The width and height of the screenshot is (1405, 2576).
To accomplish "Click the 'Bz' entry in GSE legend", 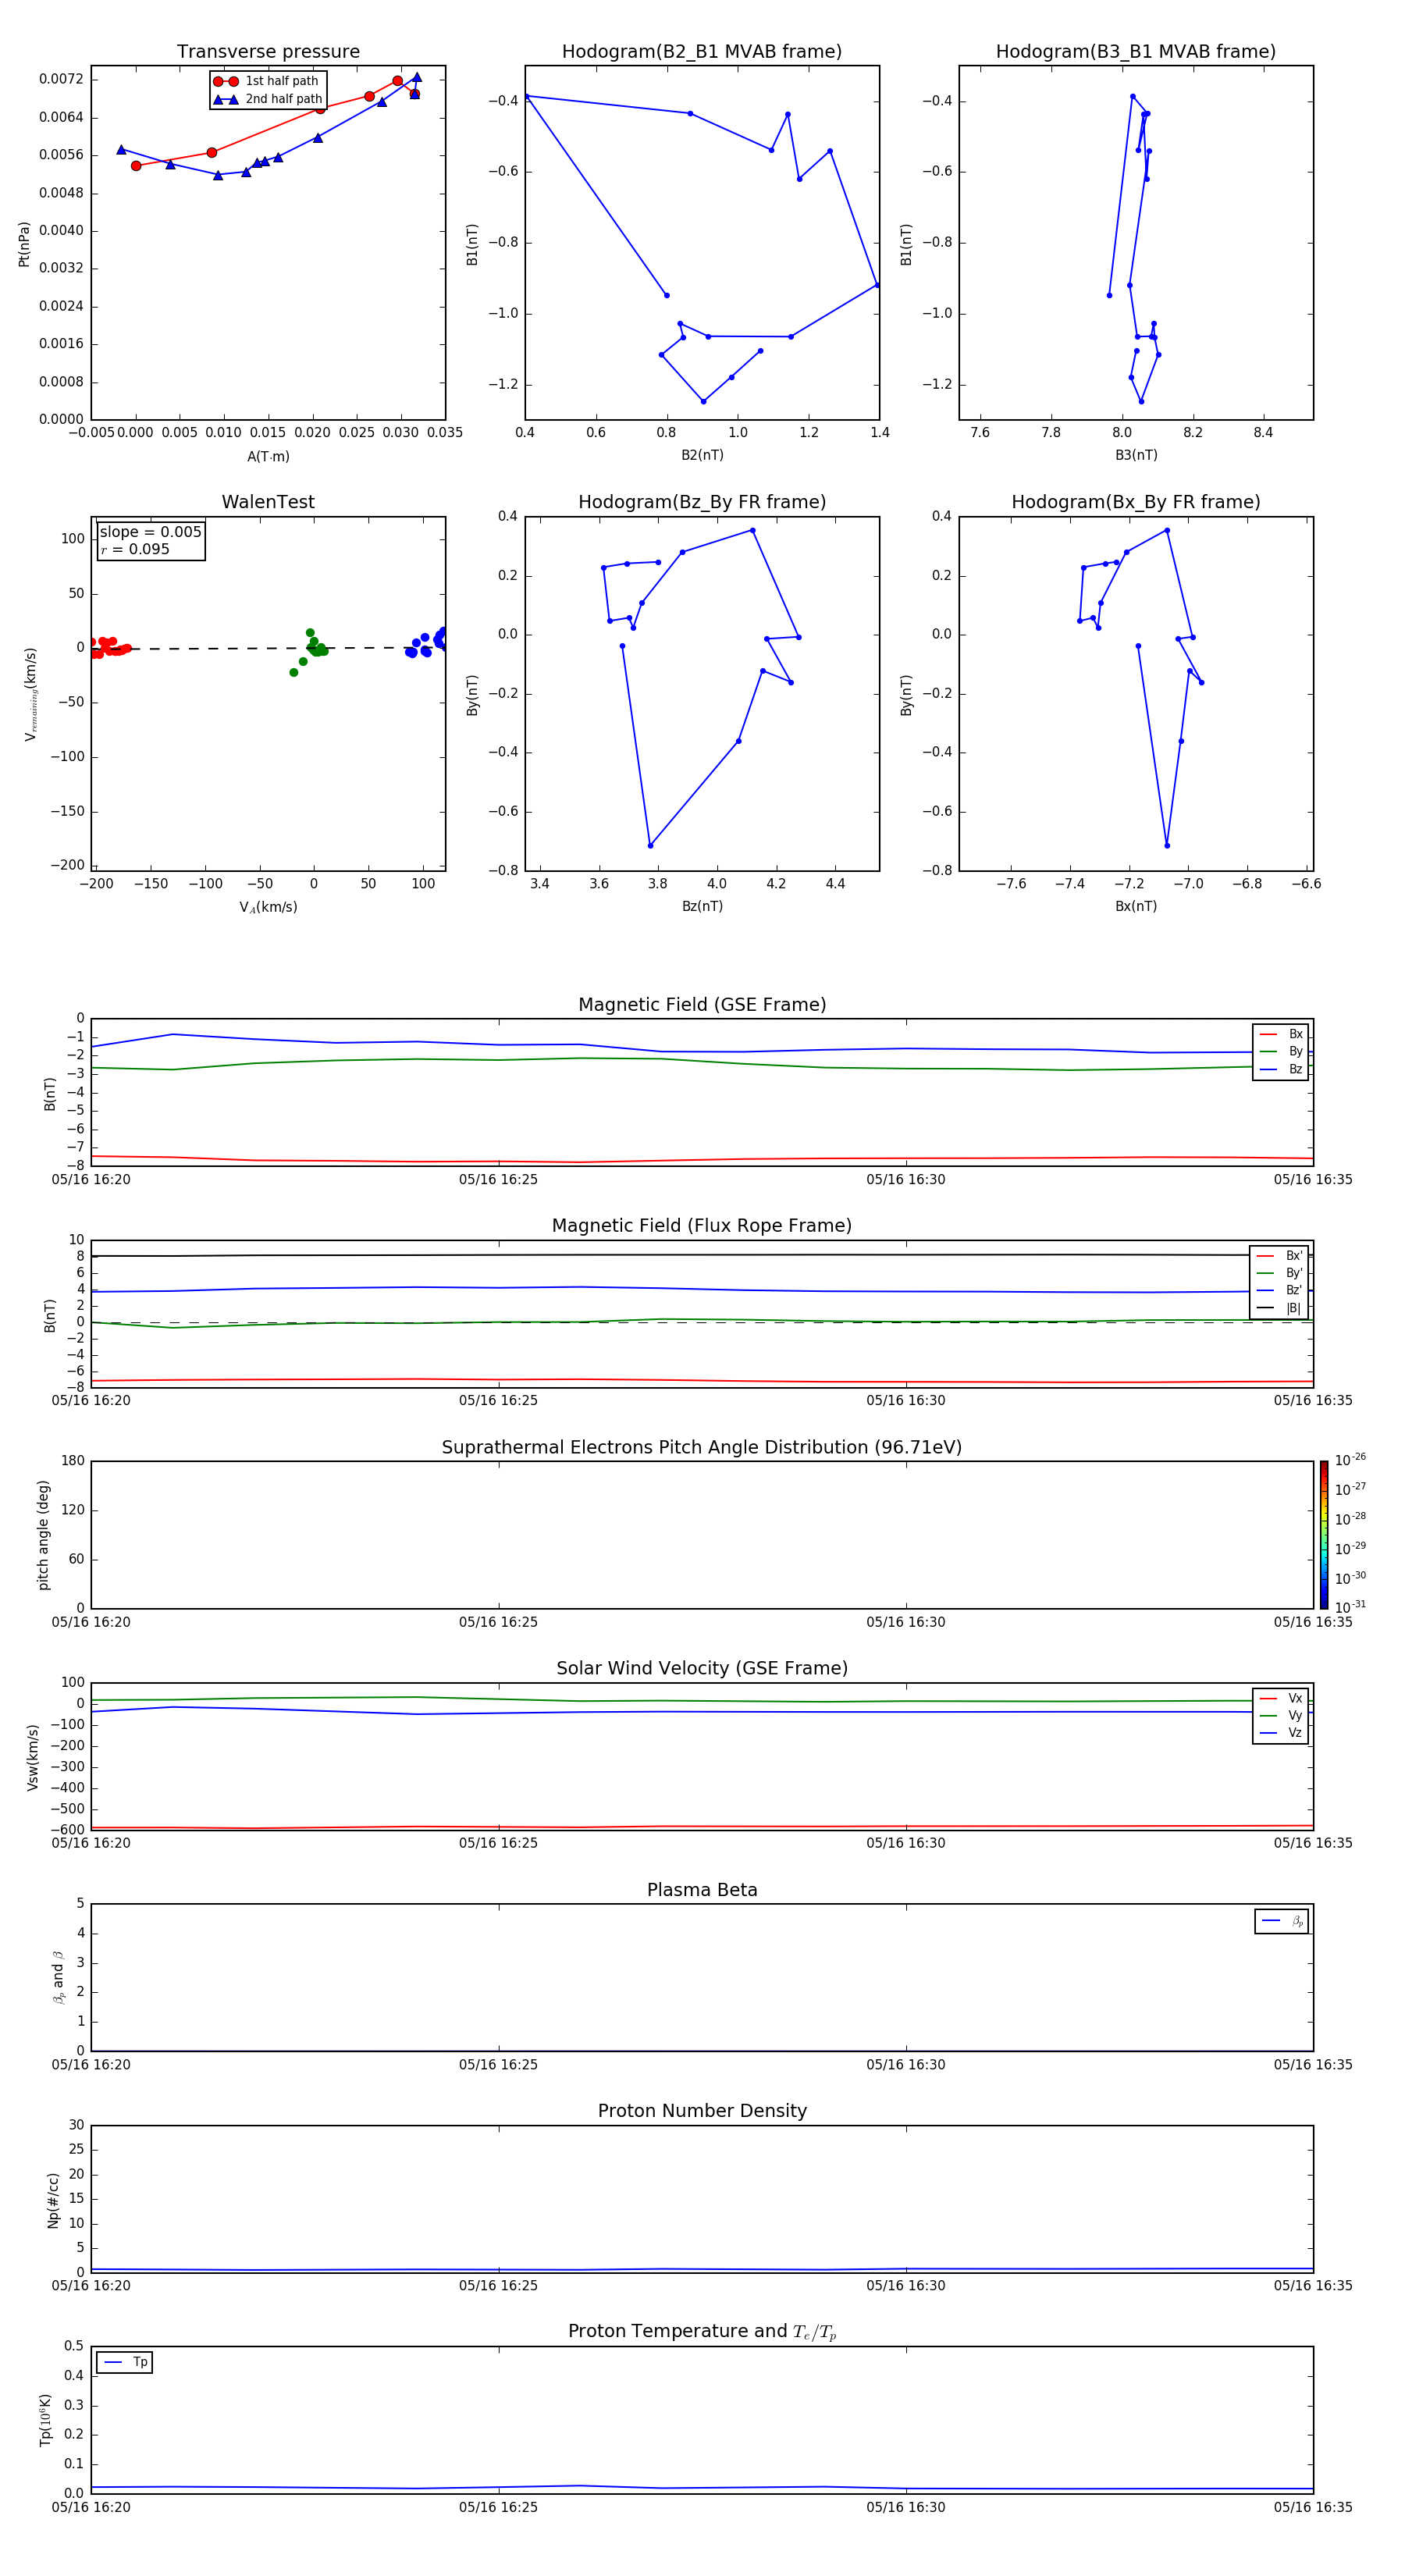I will (x=1281, y=1069).
